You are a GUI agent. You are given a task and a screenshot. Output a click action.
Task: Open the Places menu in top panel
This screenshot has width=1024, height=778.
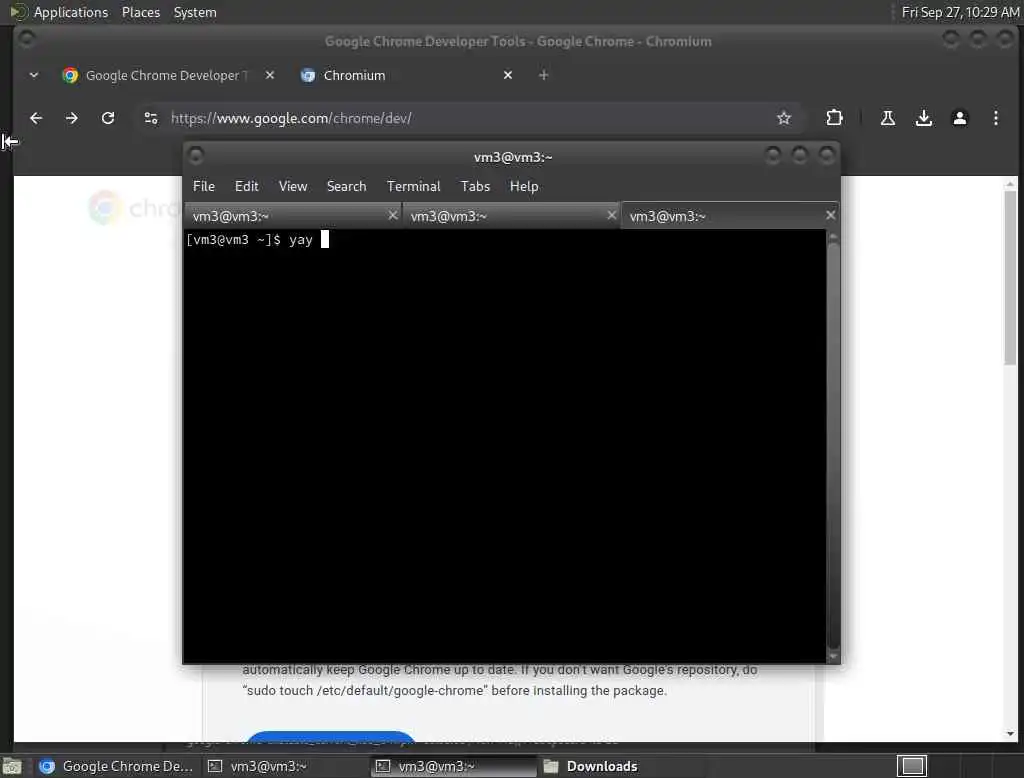140,12
